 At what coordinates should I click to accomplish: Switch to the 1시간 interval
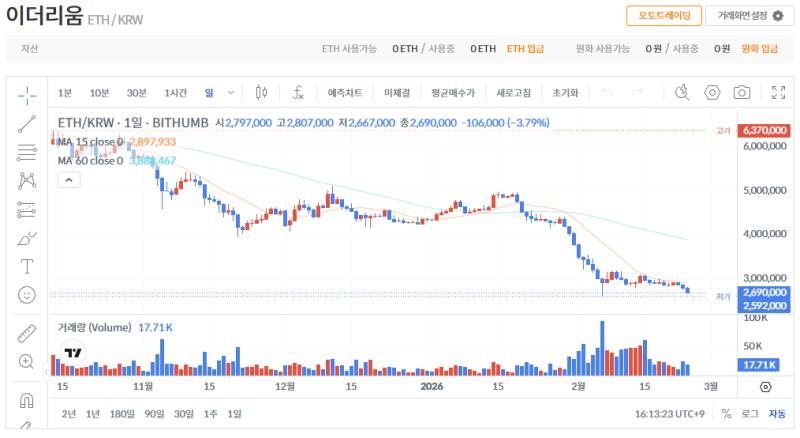(176, 93)
